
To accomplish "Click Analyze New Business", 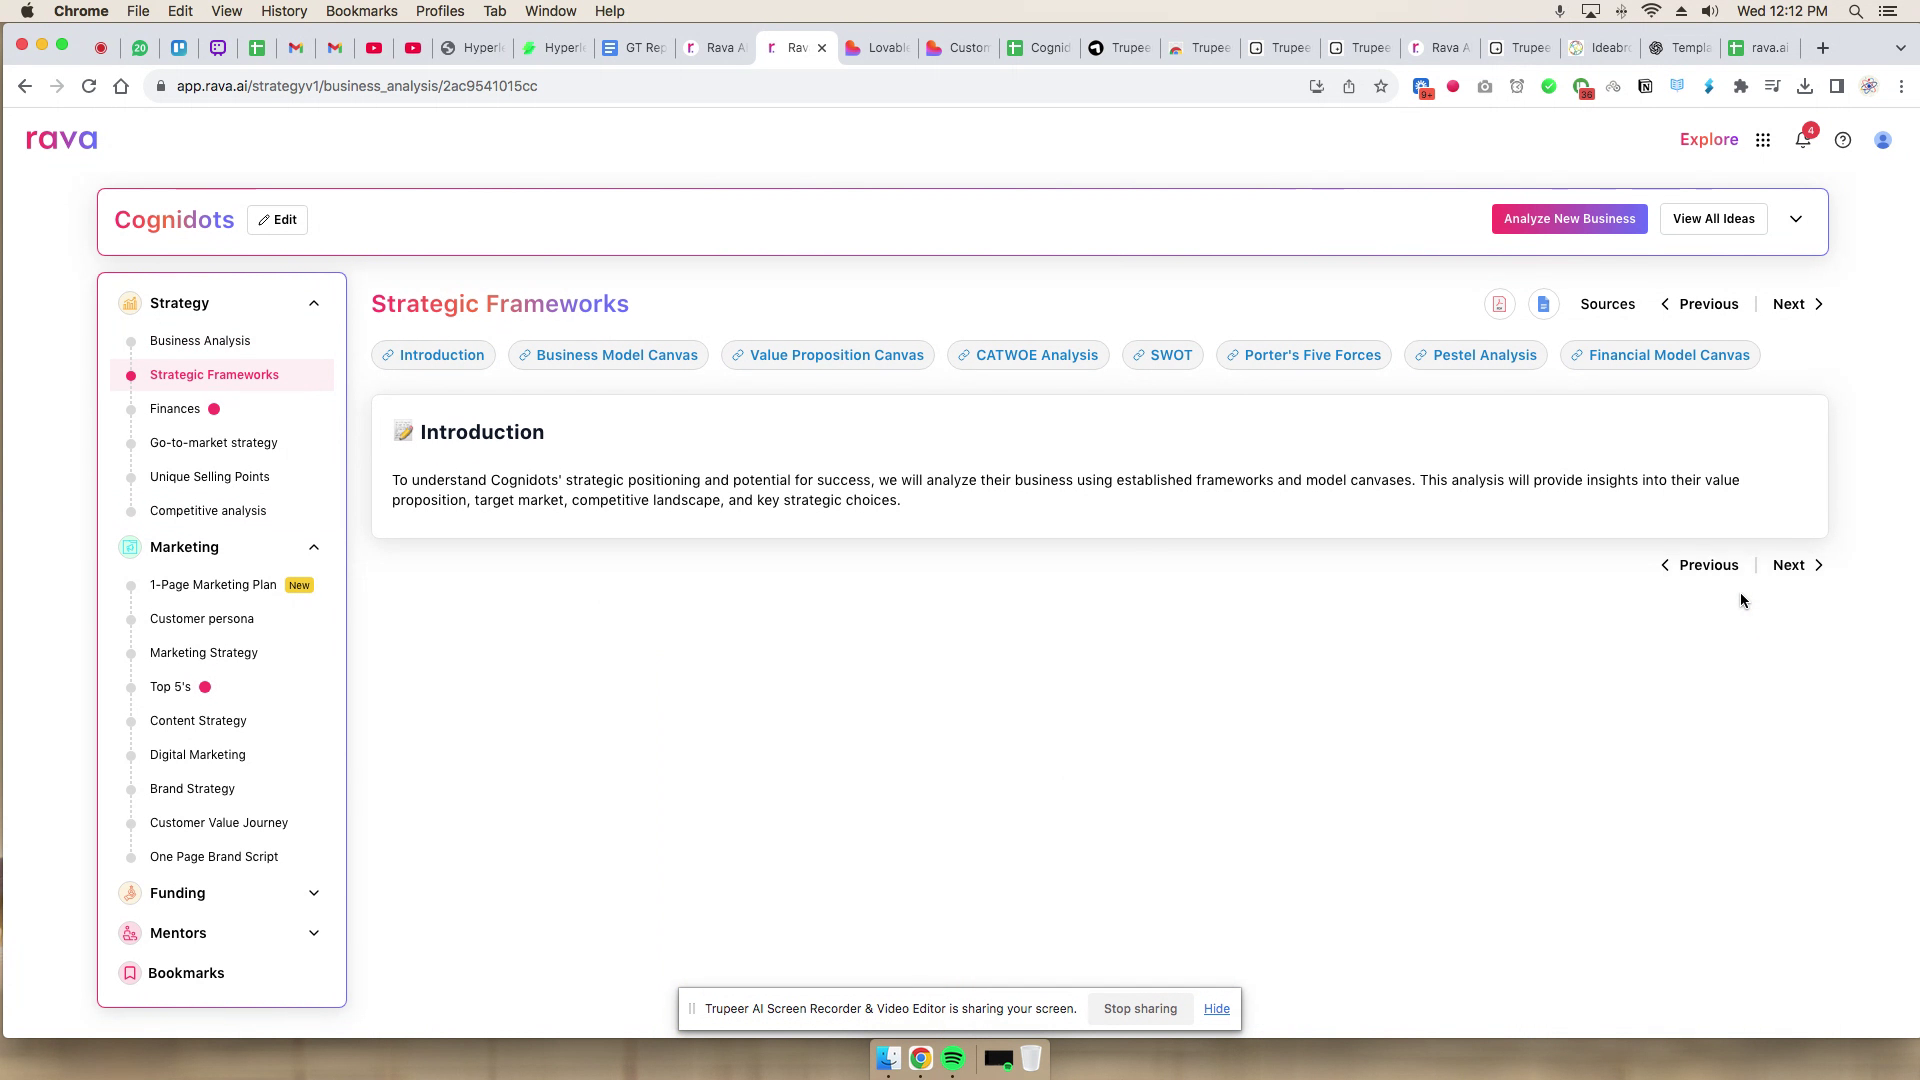I will coord(1569,218).
